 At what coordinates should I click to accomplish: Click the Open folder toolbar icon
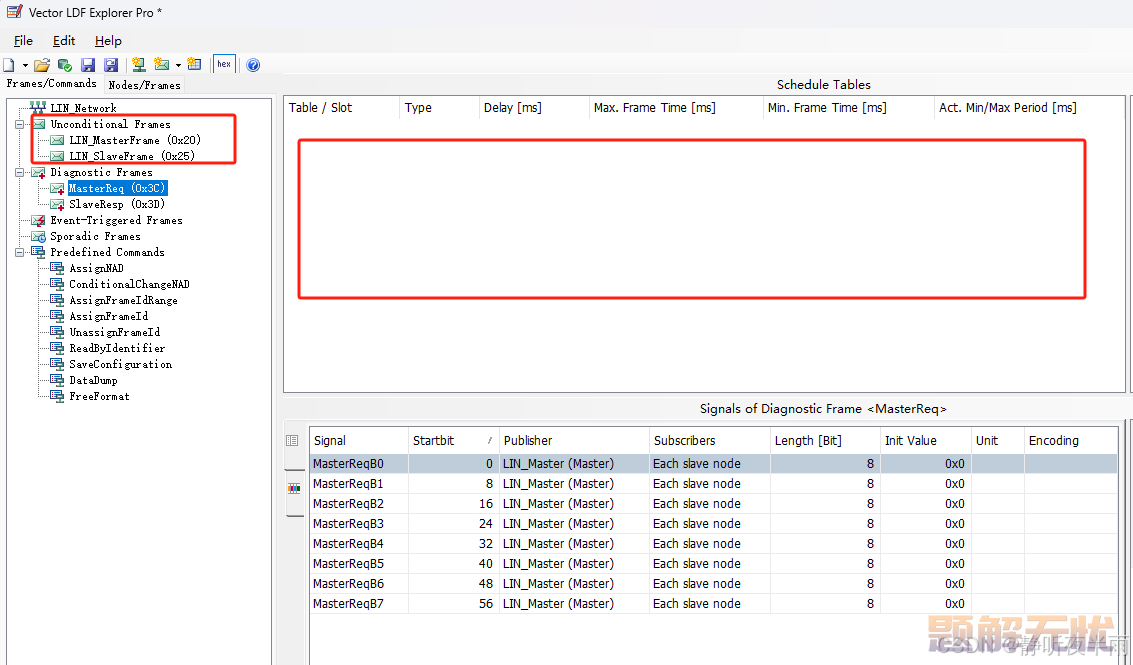[42, 65]
